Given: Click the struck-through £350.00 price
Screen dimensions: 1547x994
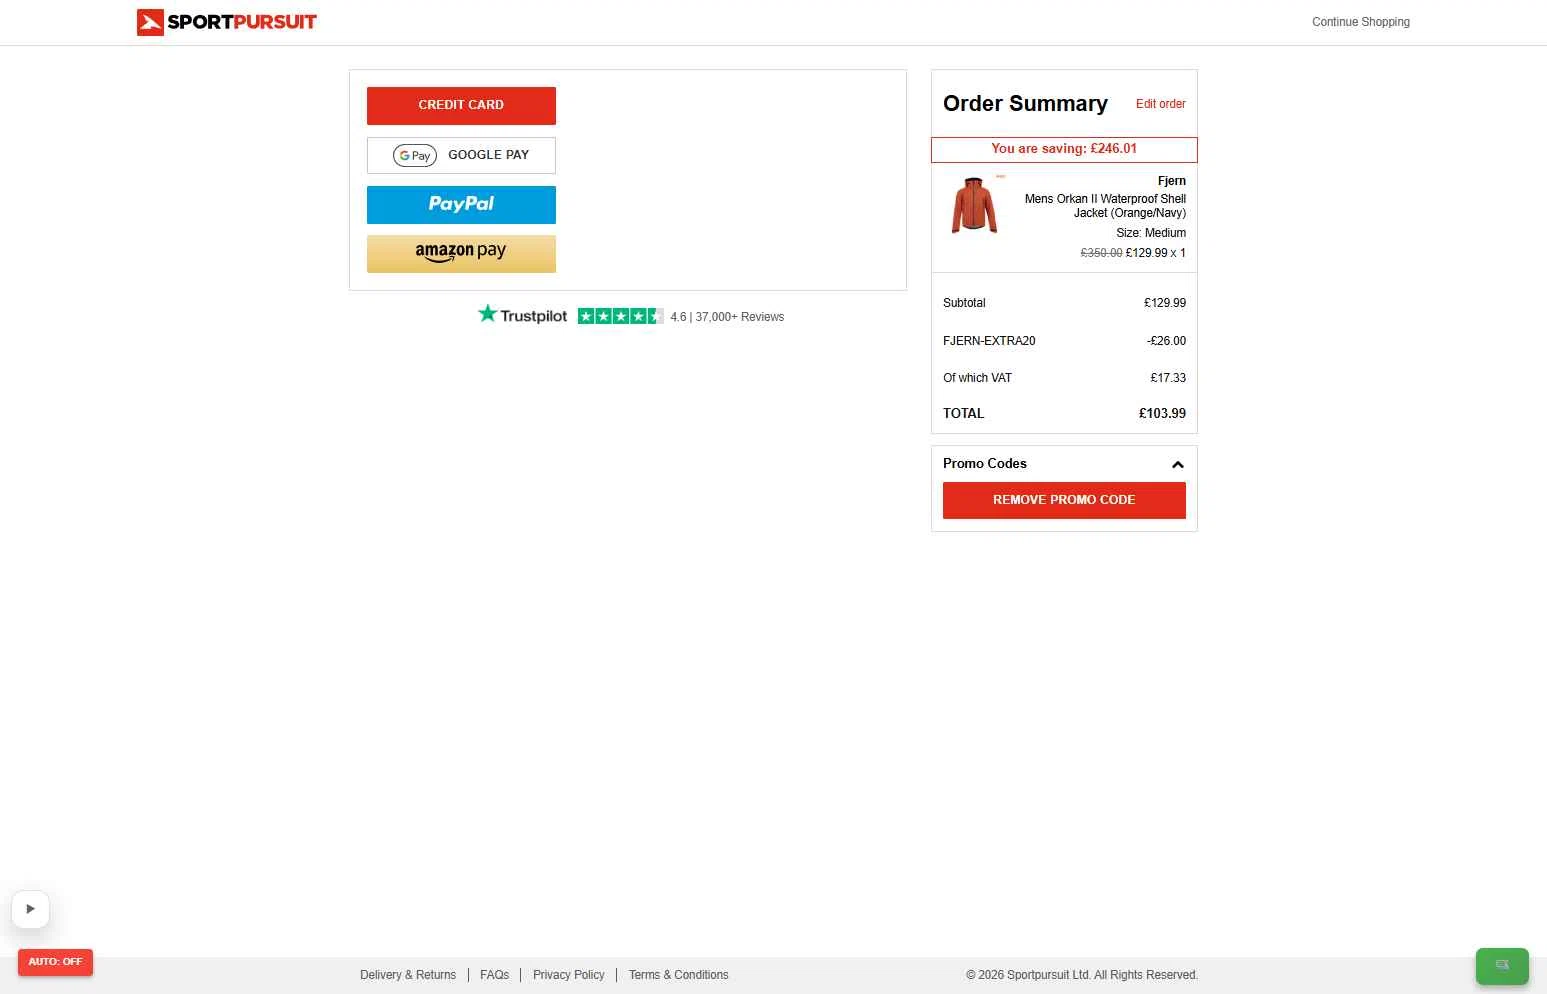Looking at the screenshot, I should [1101, 253].
